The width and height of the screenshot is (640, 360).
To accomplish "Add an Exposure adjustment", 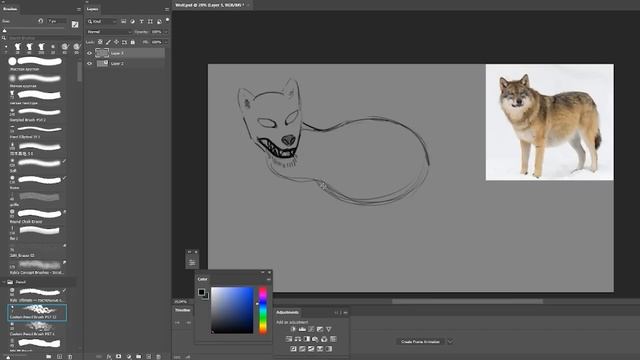I will 320,329.
